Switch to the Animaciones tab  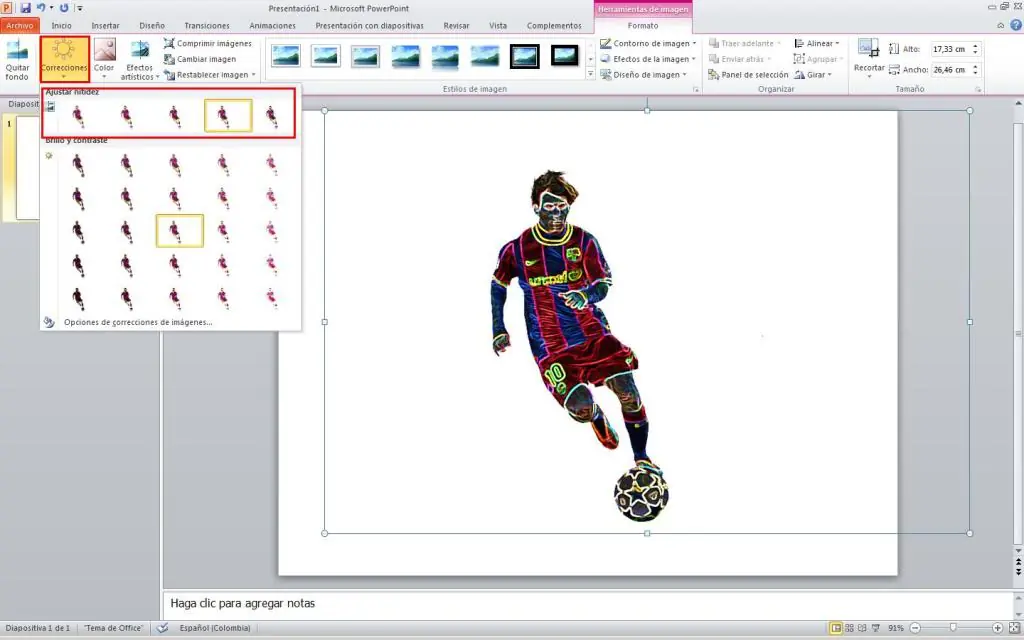tap(272, 25)
